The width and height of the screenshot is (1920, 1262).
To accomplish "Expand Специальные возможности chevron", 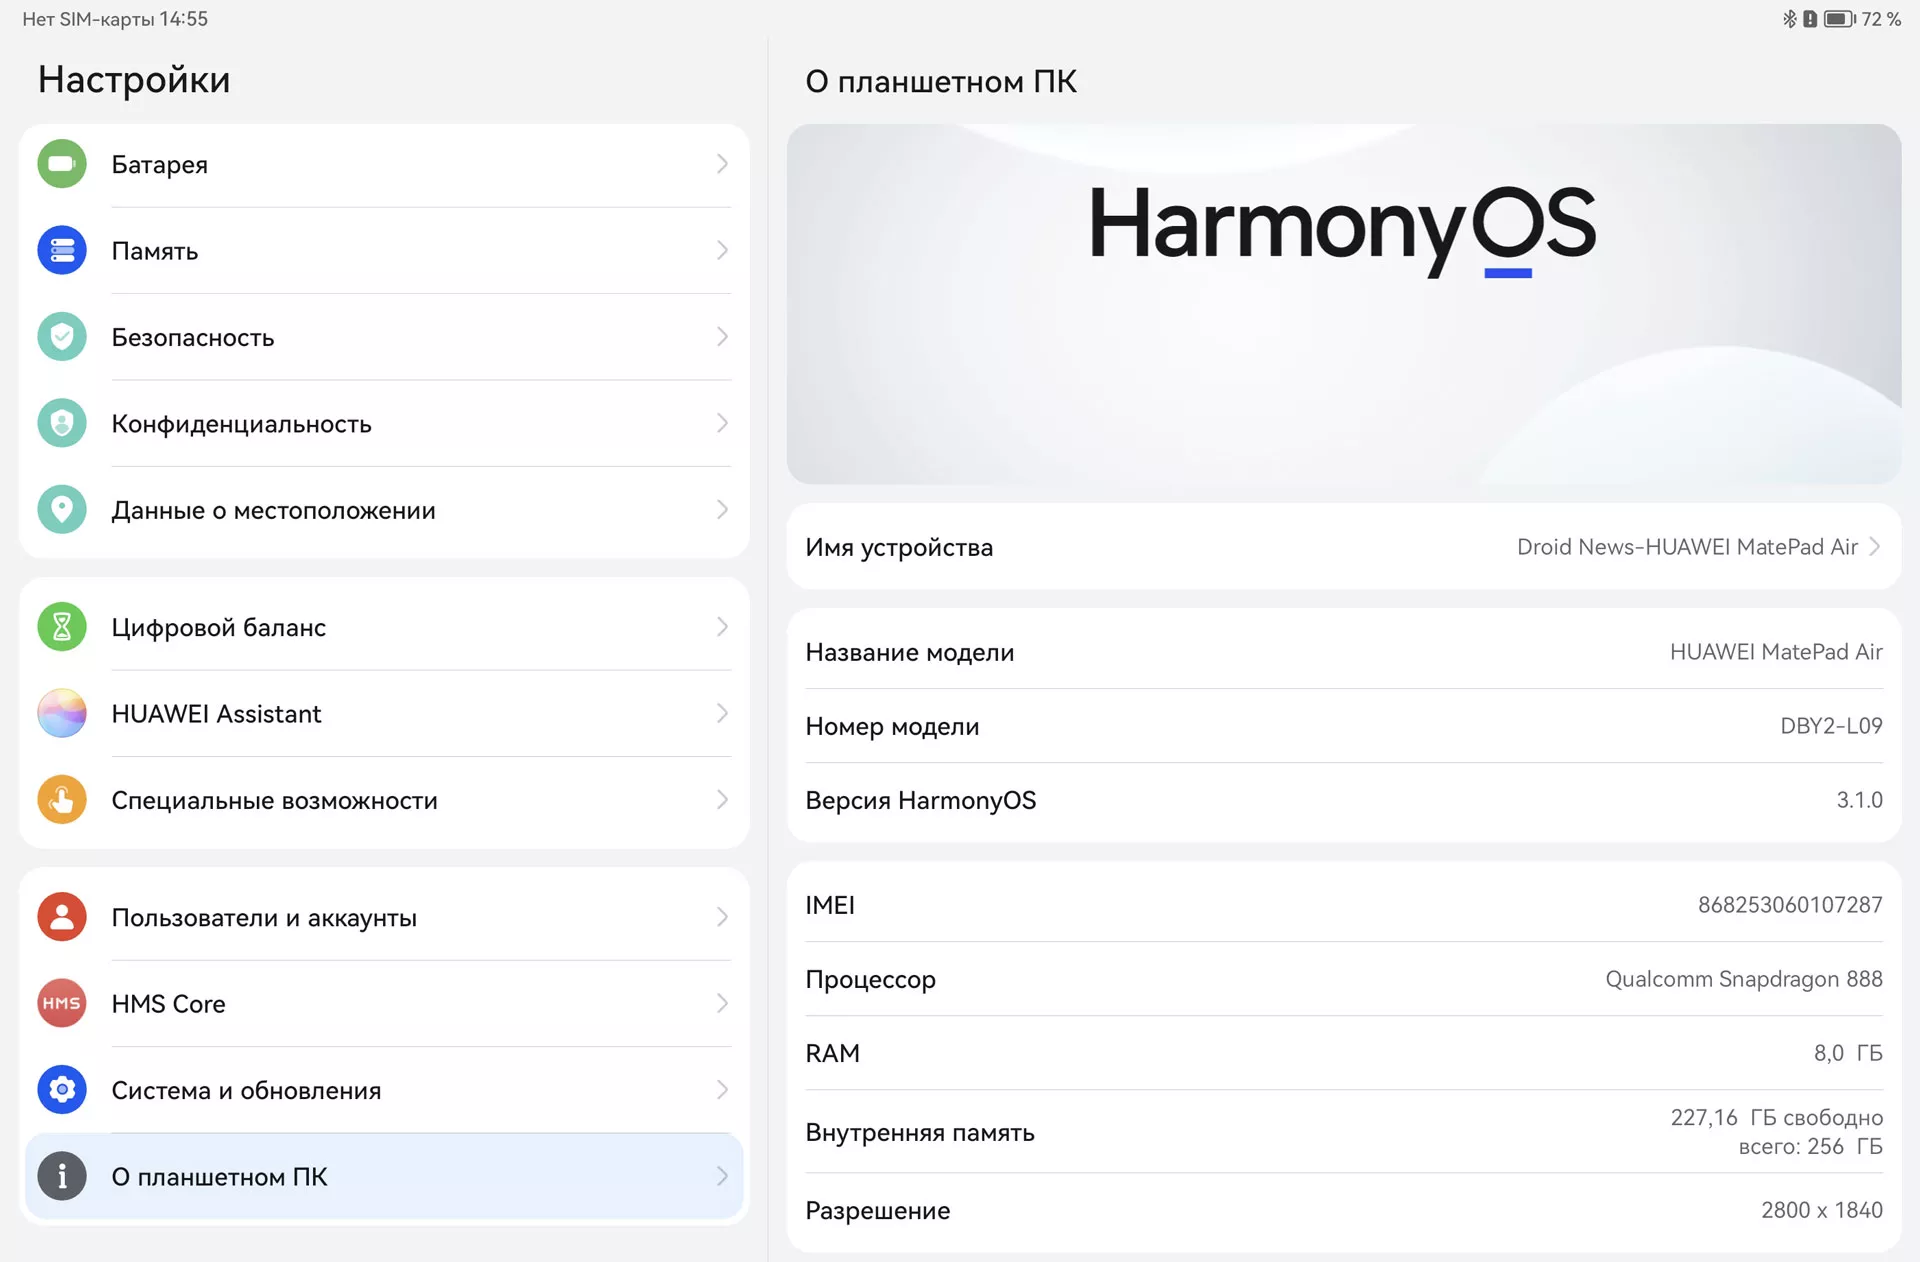I will pyautogui.click(x=722, y=800).
